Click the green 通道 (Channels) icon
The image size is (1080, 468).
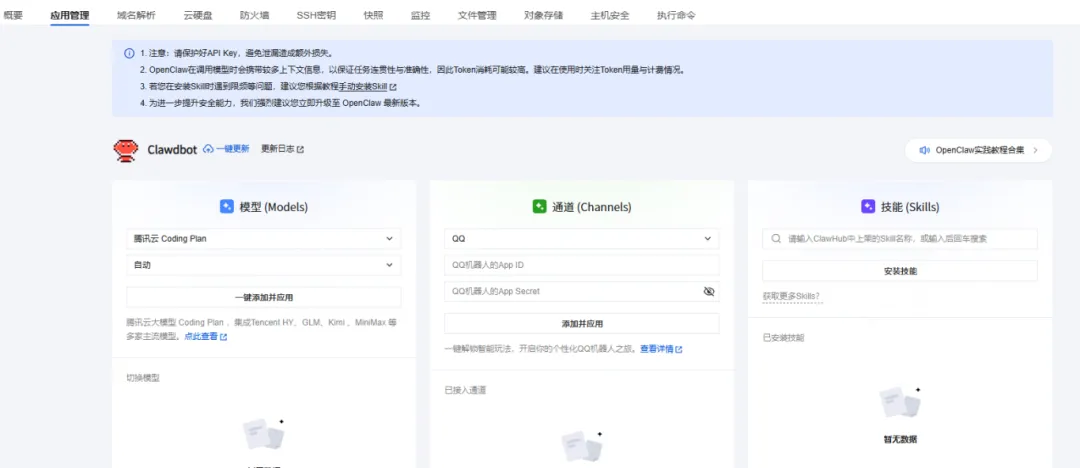click(x=540, y=207)
